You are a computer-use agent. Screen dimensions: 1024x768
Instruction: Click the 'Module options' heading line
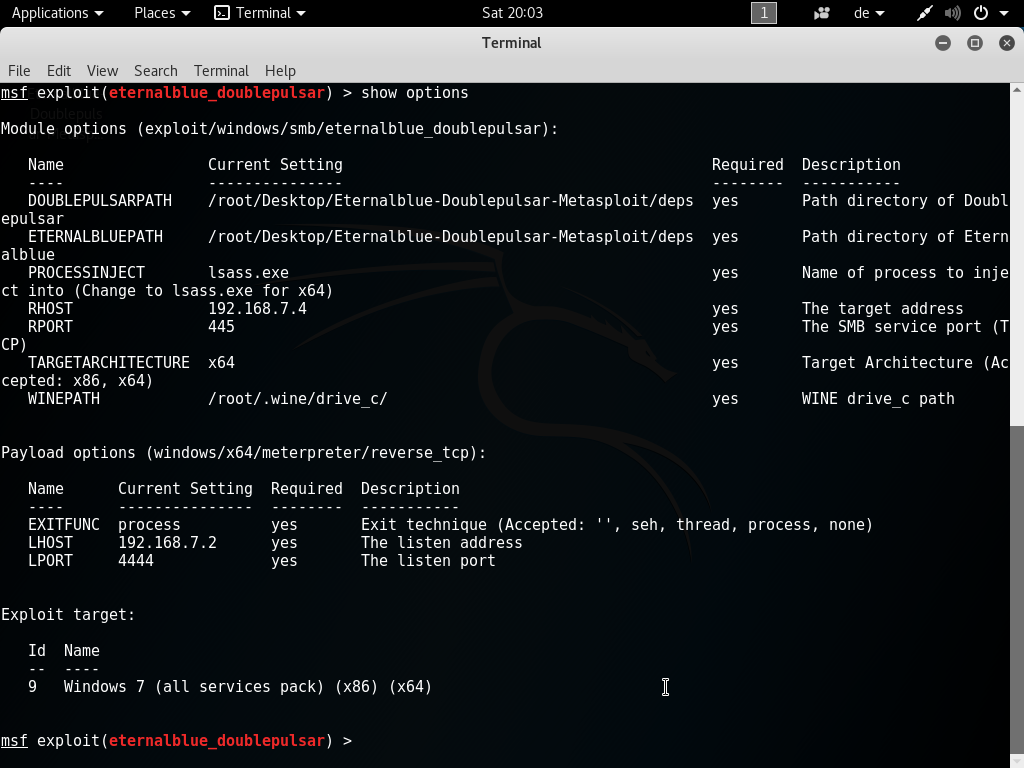point(280,129)
